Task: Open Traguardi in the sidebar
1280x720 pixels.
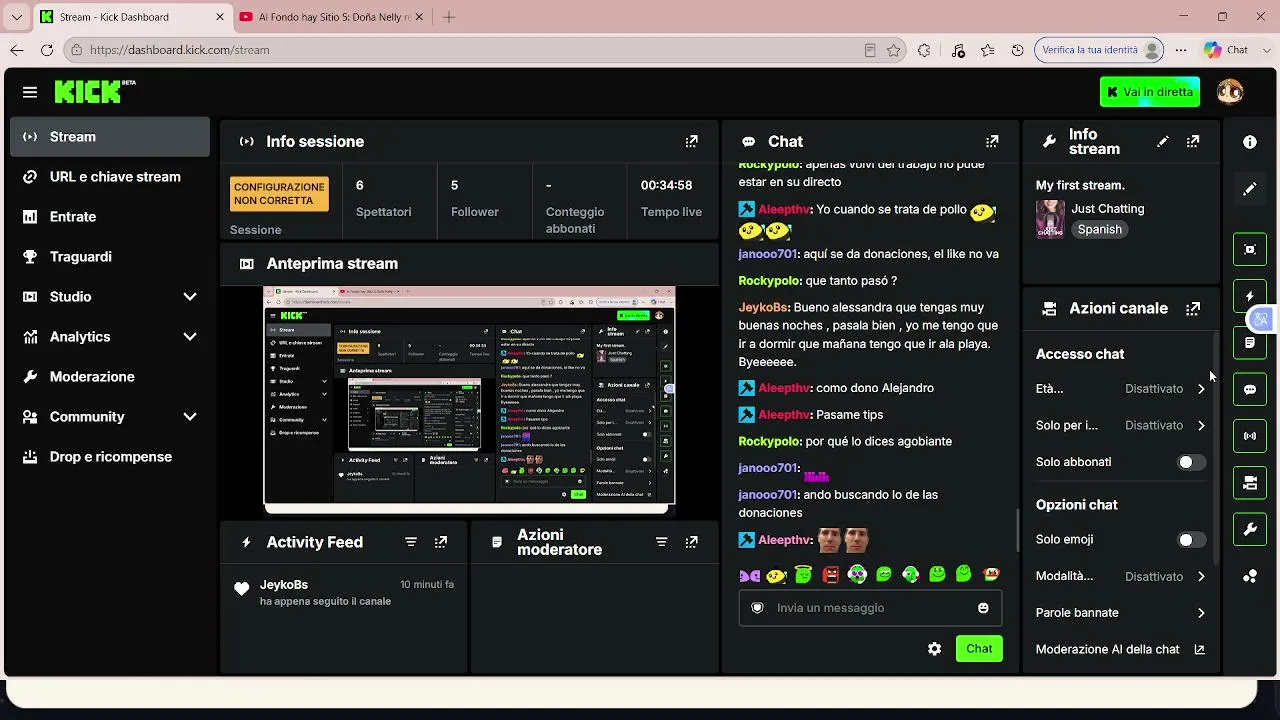Action: pos(110,257)
